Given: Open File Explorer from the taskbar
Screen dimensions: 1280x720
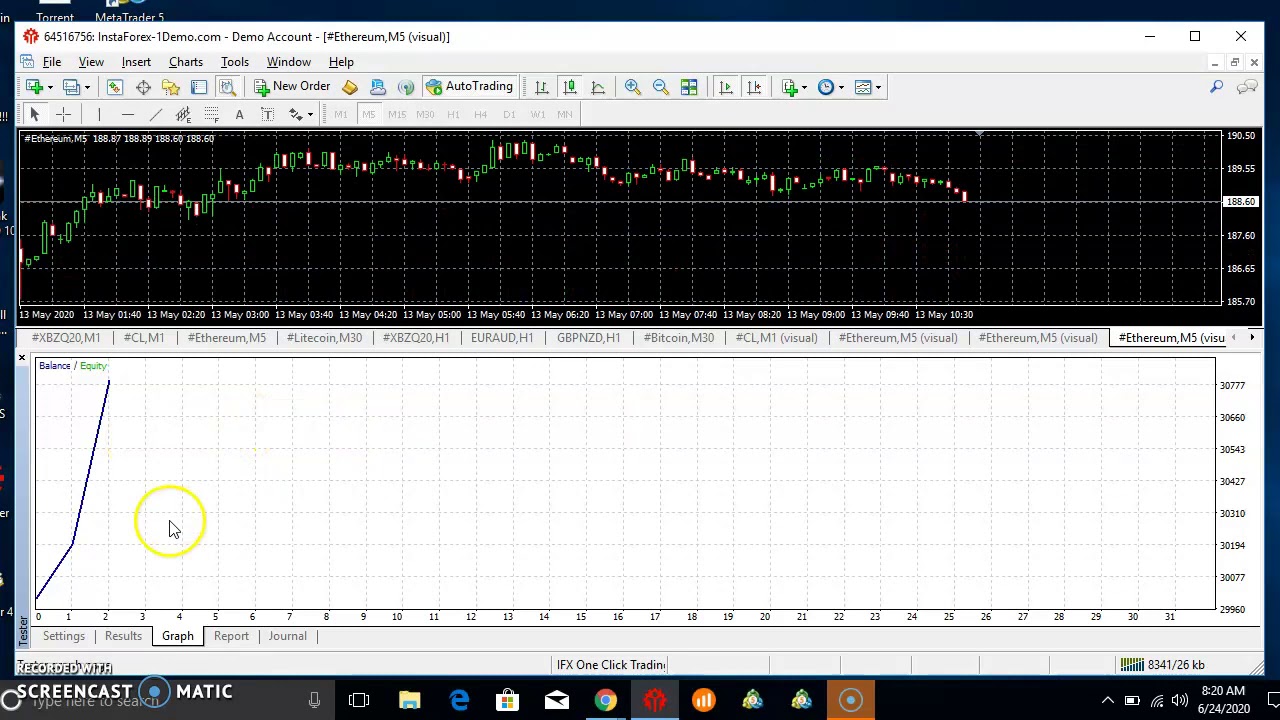Looking at the screenshot, I should tap(410, 700).
